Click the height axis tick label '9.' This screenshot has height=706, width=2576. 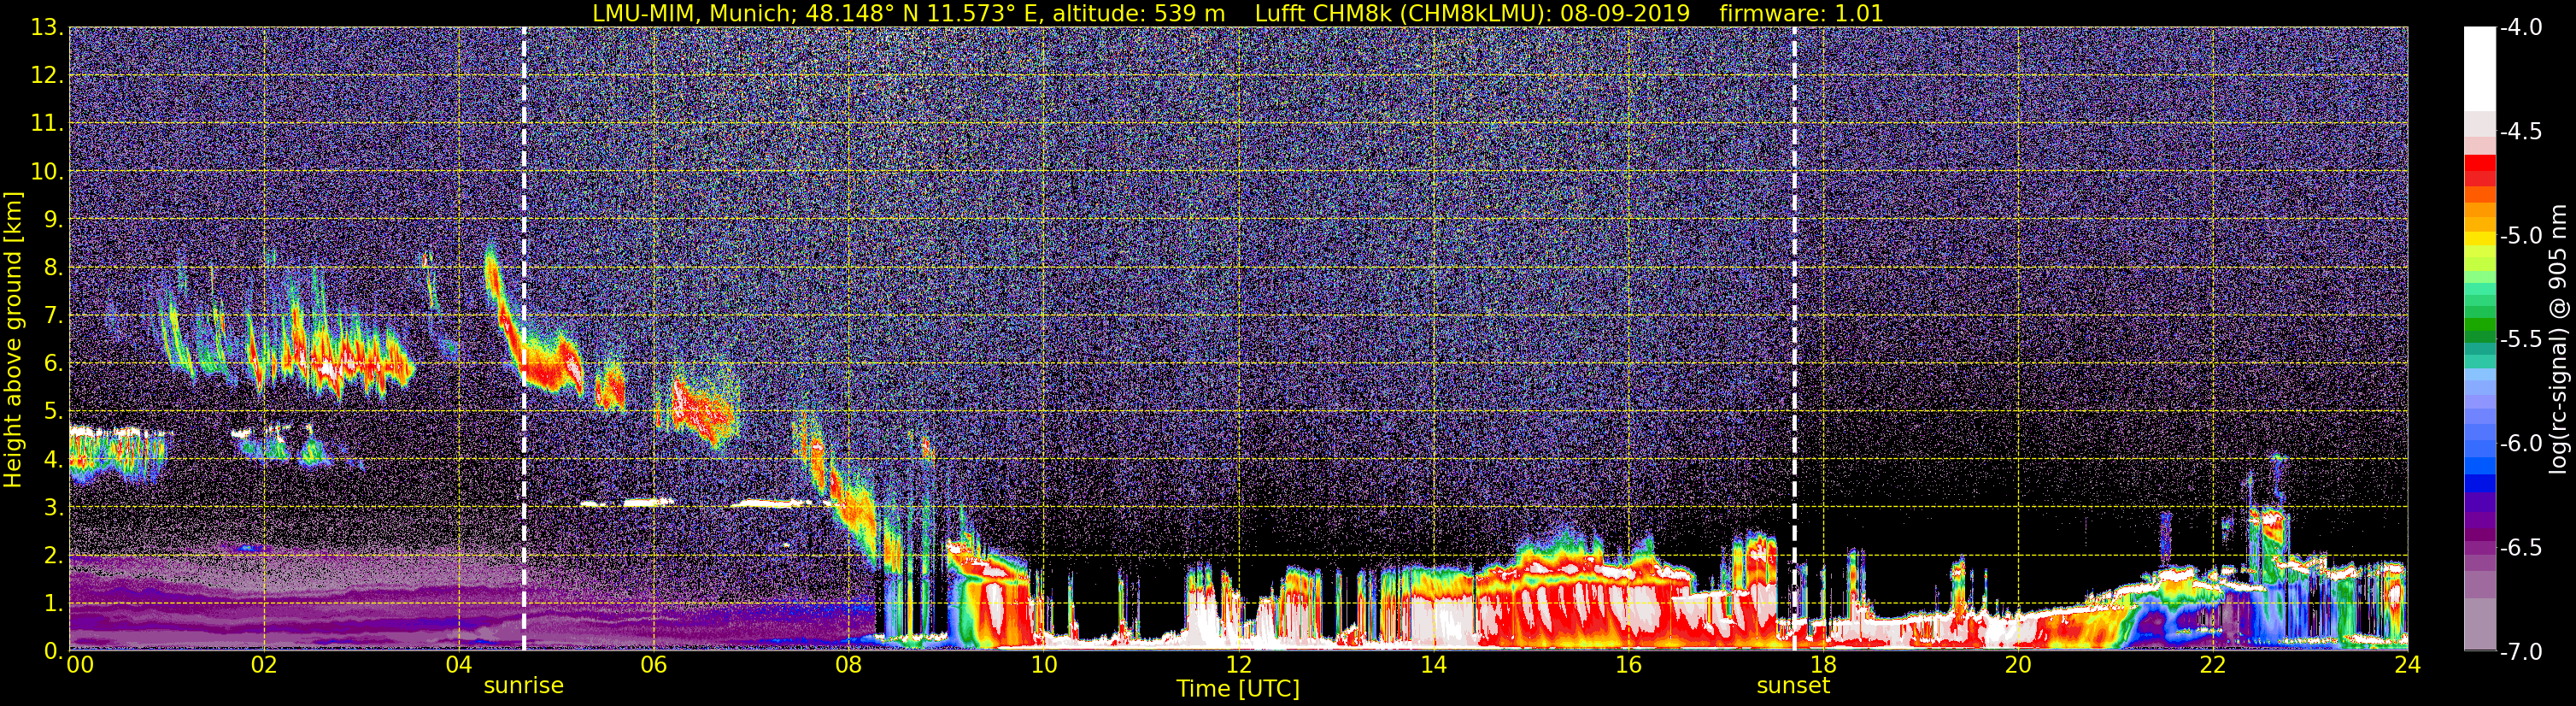coord(54,220)
